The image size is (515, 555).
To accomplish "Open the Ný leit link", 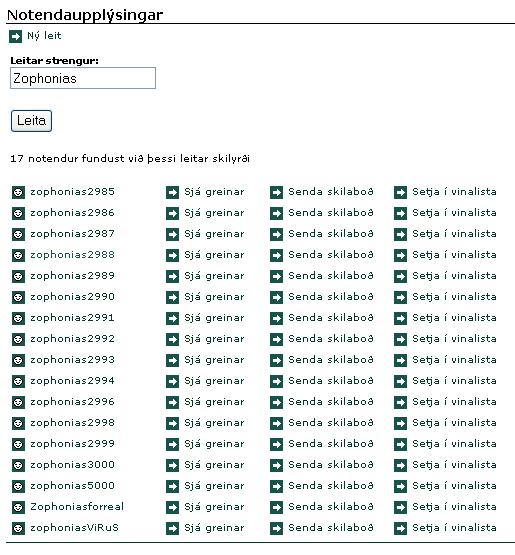I will pyautogui.click(x=44, y=36).
